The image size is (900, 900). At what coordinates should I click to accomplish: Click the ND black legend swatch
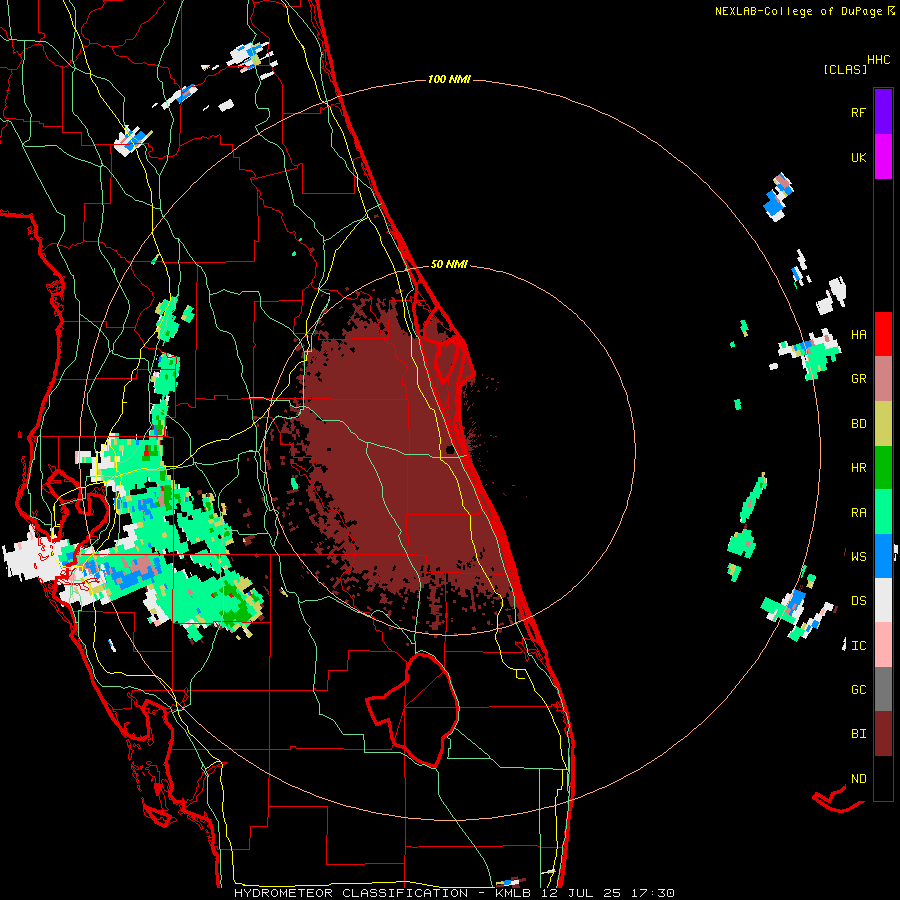pyautogui.click(x=883, y=778)
